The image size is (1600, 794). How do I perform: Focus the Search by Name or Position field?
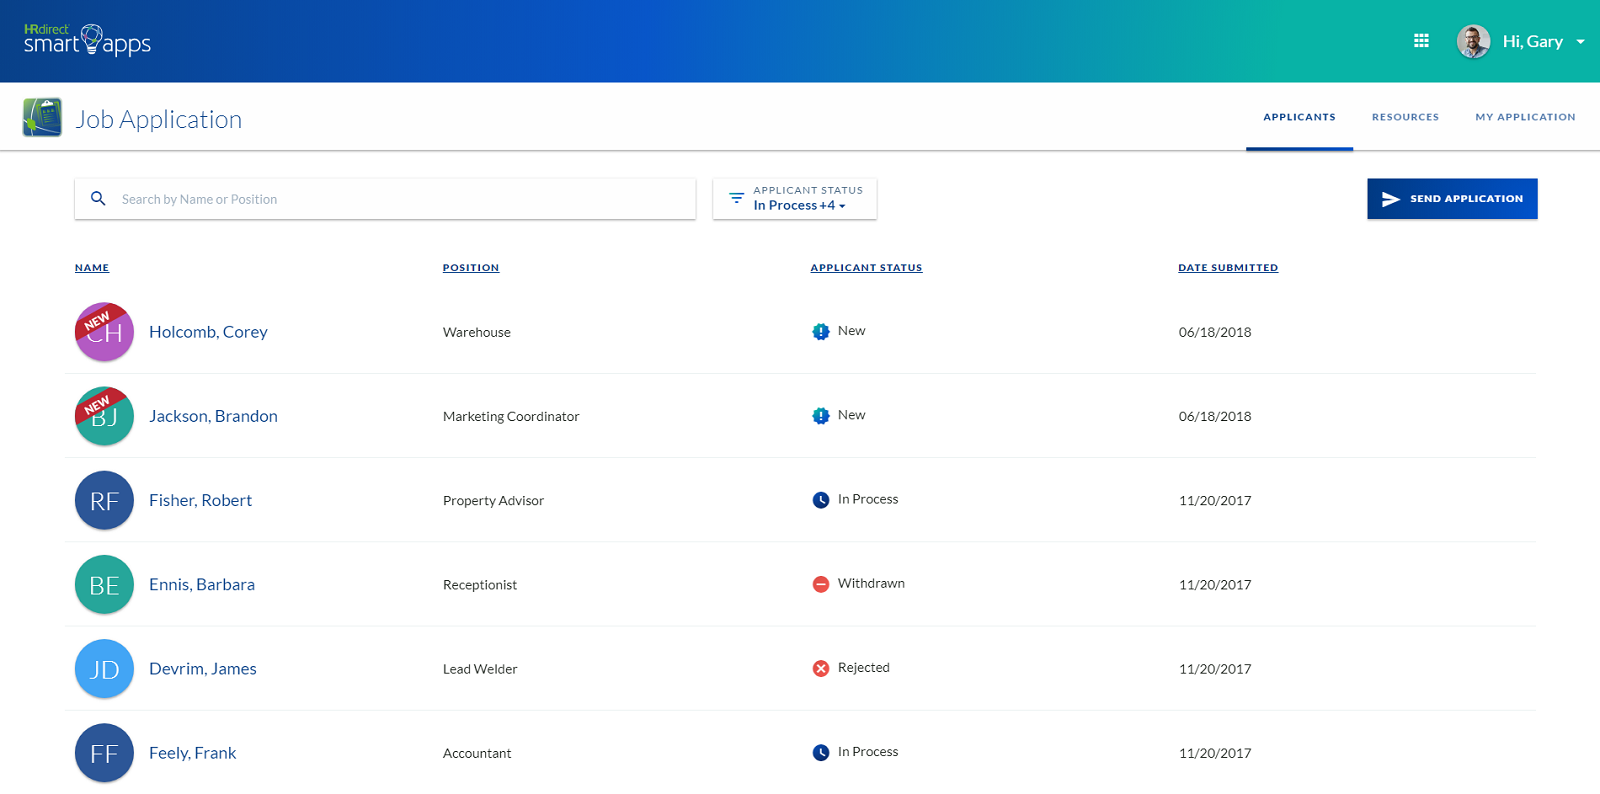click(x=385, y=199)
